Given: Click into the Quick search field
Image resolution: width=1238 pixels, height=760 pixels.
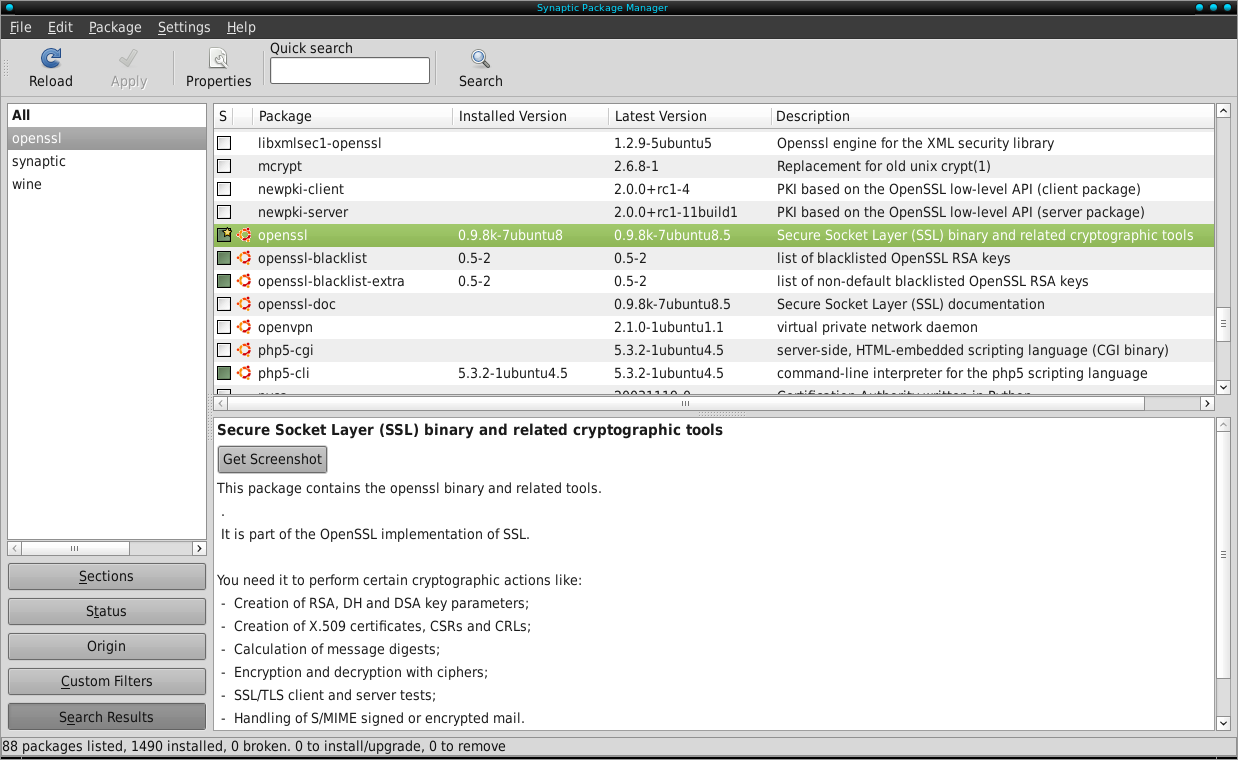Looking at the screenshot, I should [350, 70].
